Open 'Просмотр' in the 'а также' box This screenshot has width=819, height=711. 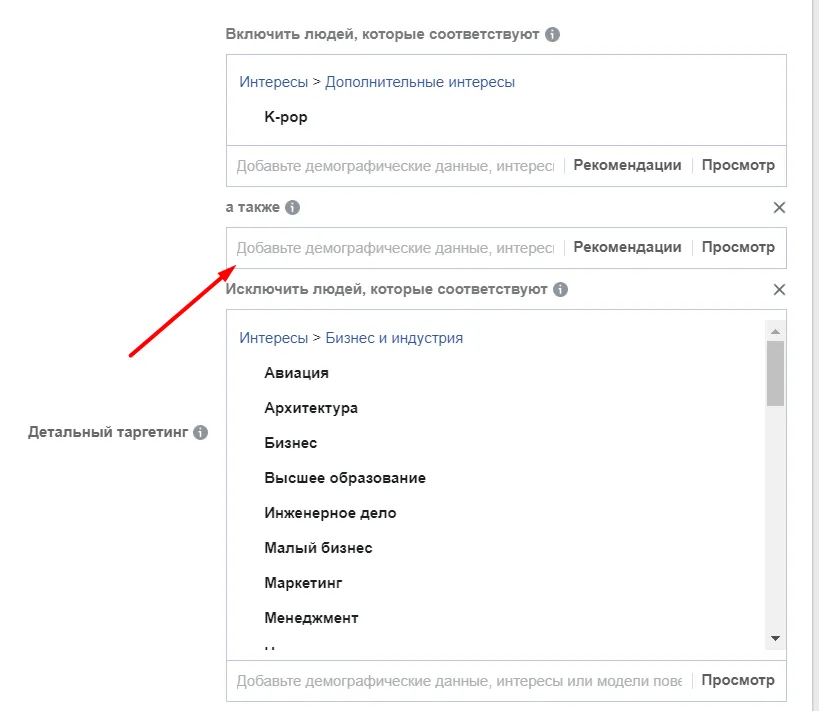(738, 247)
